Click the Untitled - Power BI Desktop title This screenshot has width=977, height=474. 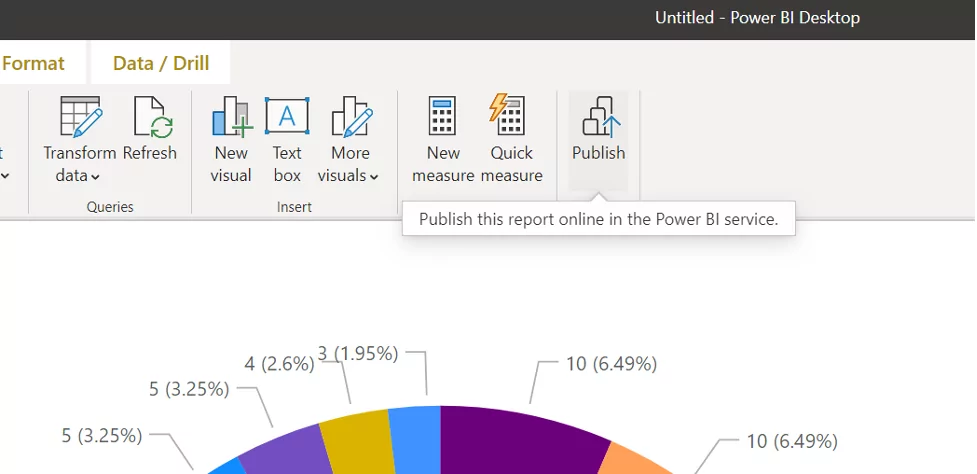click(x=757, y=17)
